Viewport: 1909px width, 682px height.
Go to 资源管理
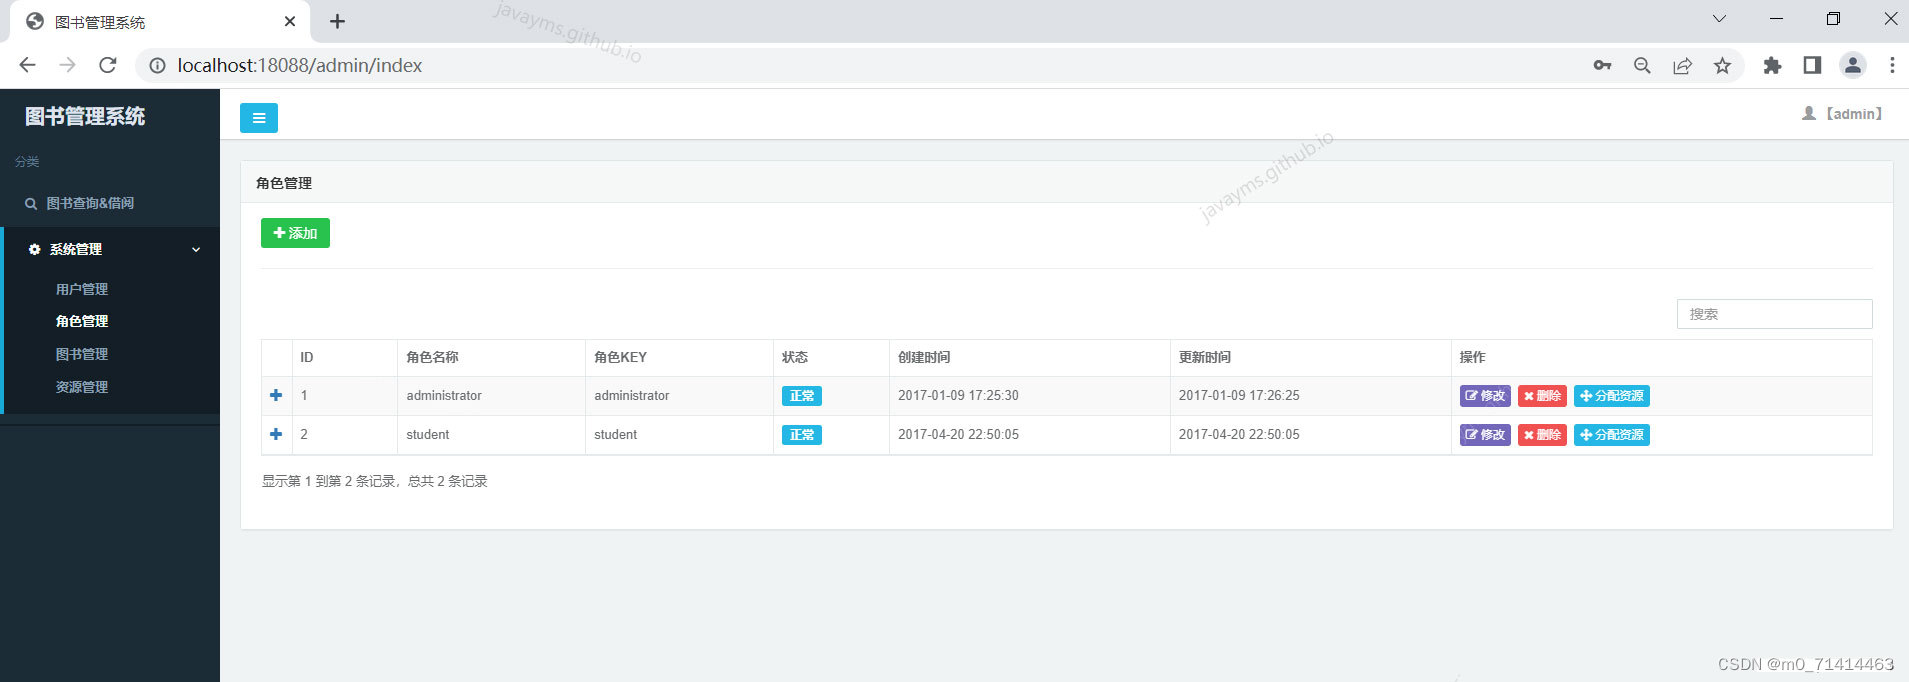[82, 387]
